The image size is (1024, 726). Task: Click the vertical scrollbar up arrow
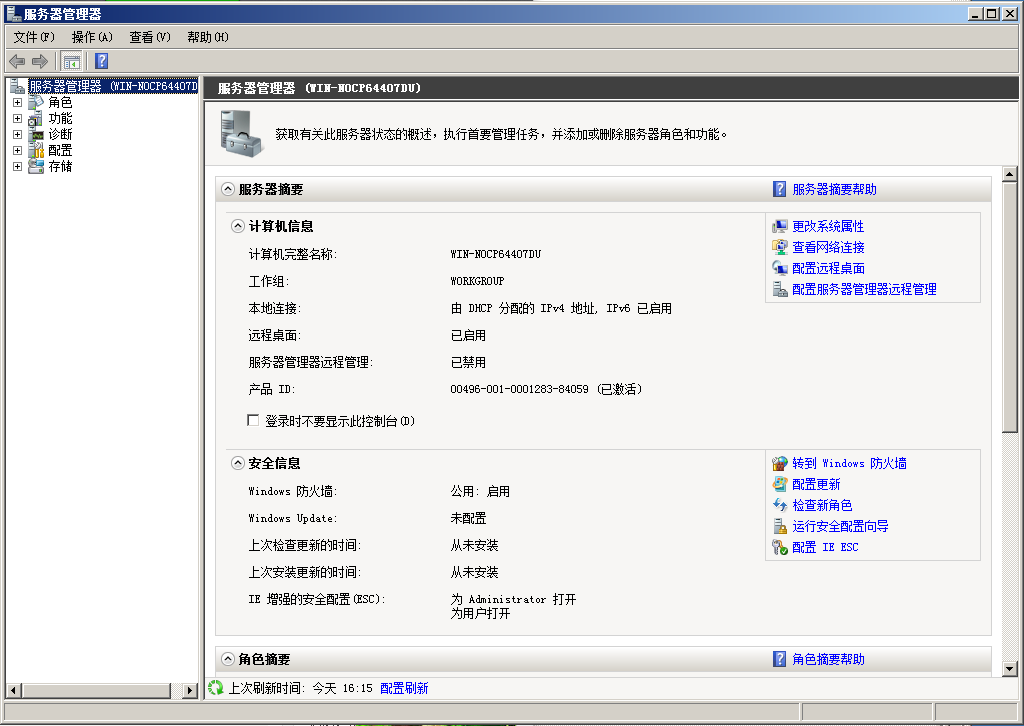tap(1010, 174)
